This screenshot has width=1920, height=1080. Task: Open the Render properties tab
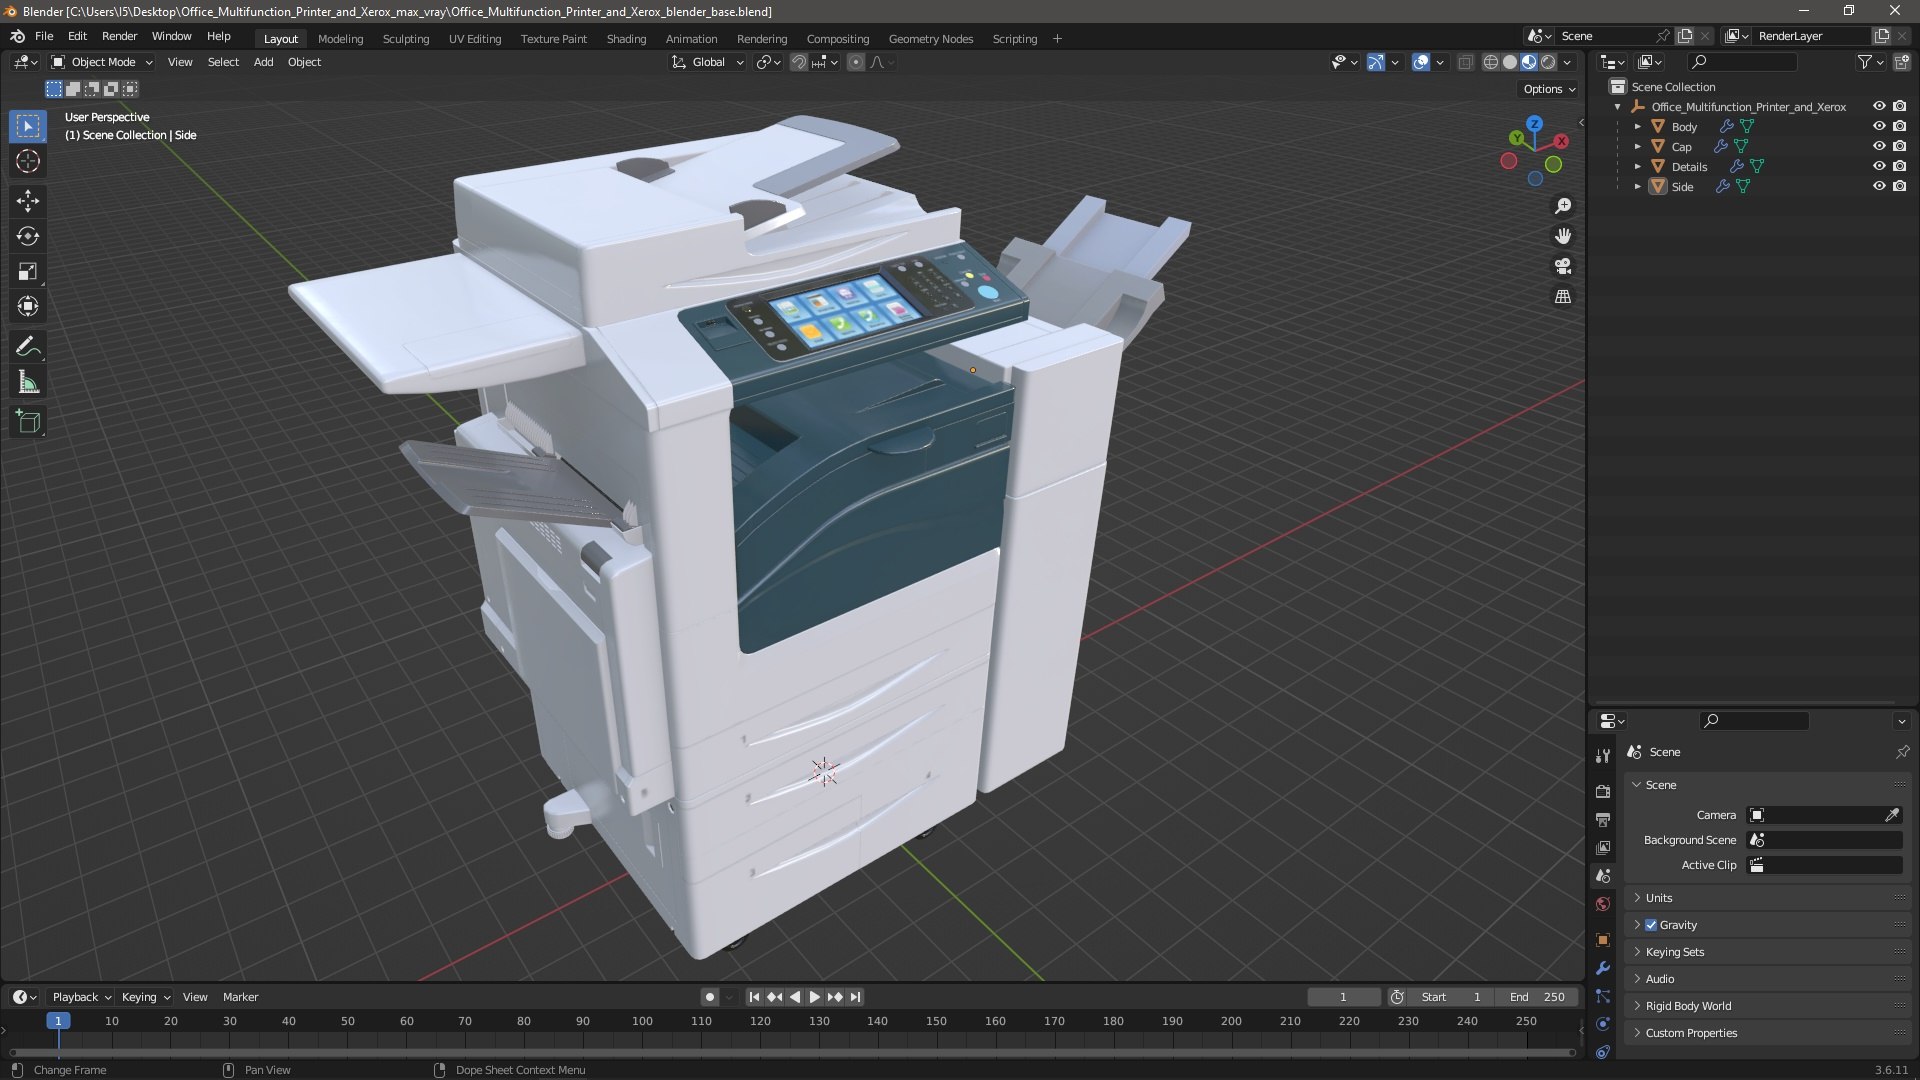[x=1603, y=791]
